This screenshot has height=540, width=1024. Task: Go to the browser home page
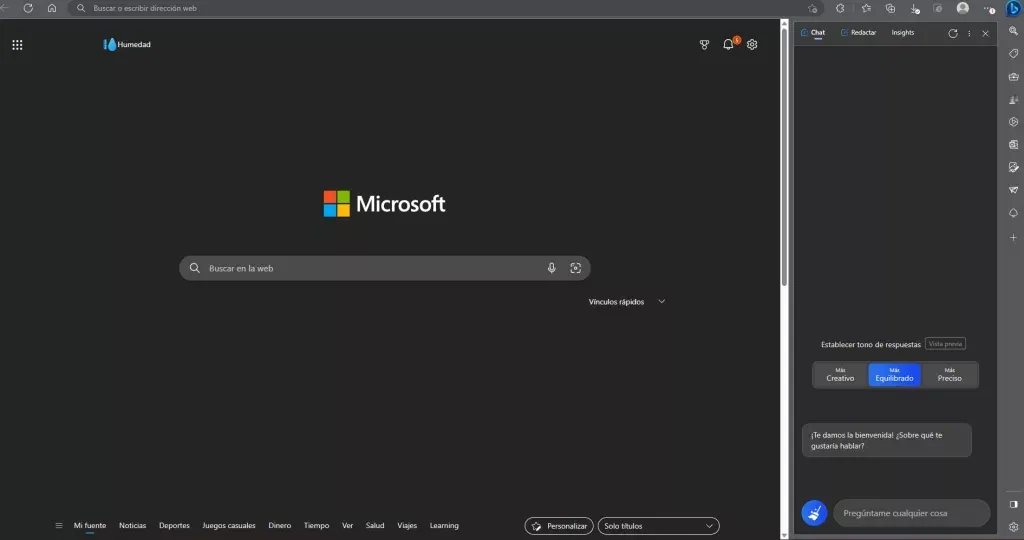52,8
